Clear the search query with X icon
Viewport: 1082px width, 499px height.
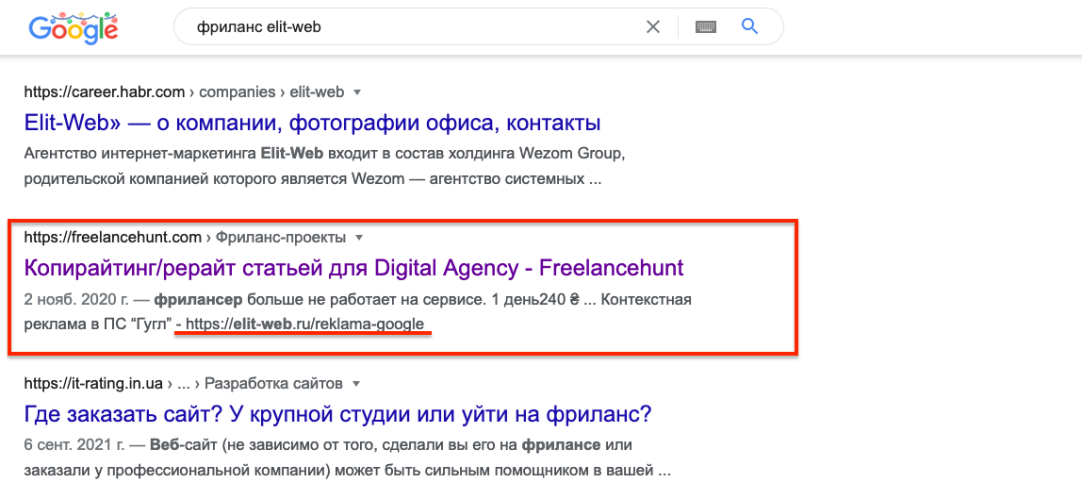click(652, 27)
